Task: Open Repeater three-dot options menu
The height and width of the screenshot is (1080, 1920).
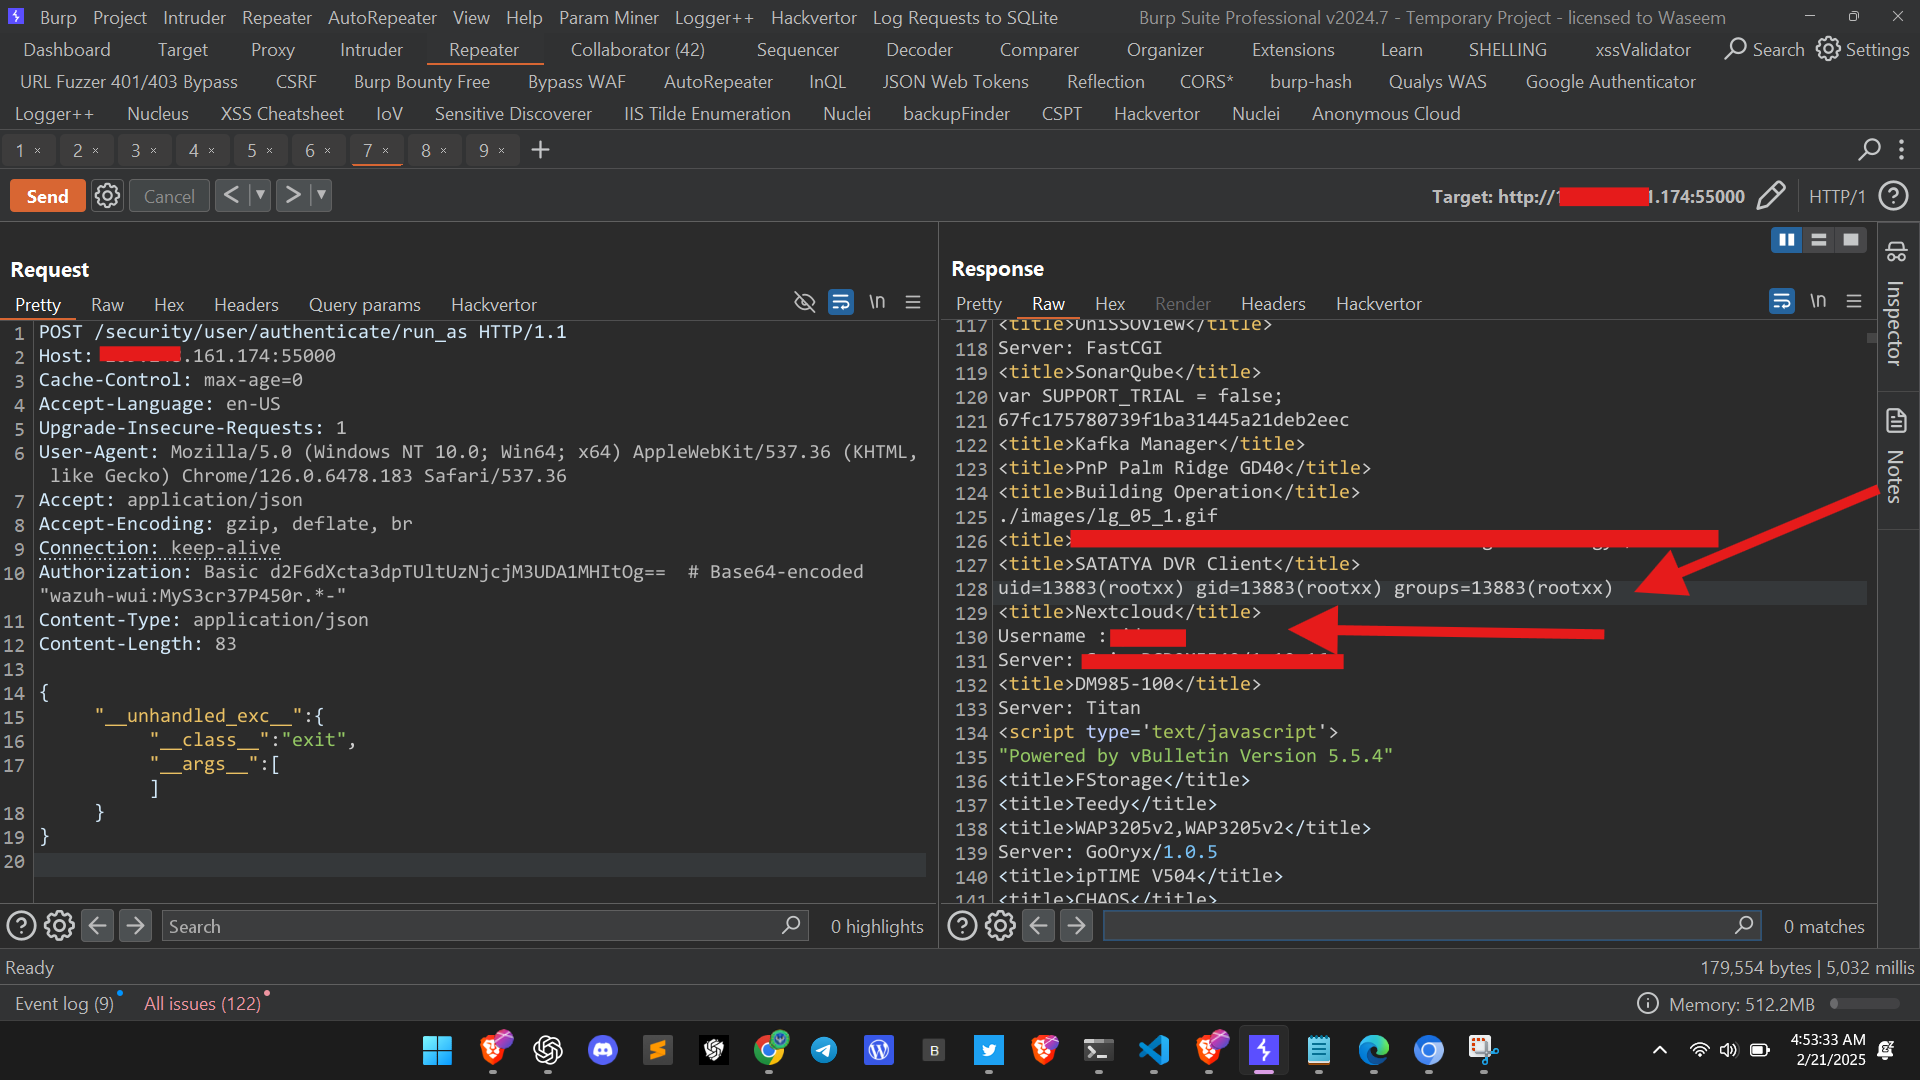Action: click(1901, 150)
